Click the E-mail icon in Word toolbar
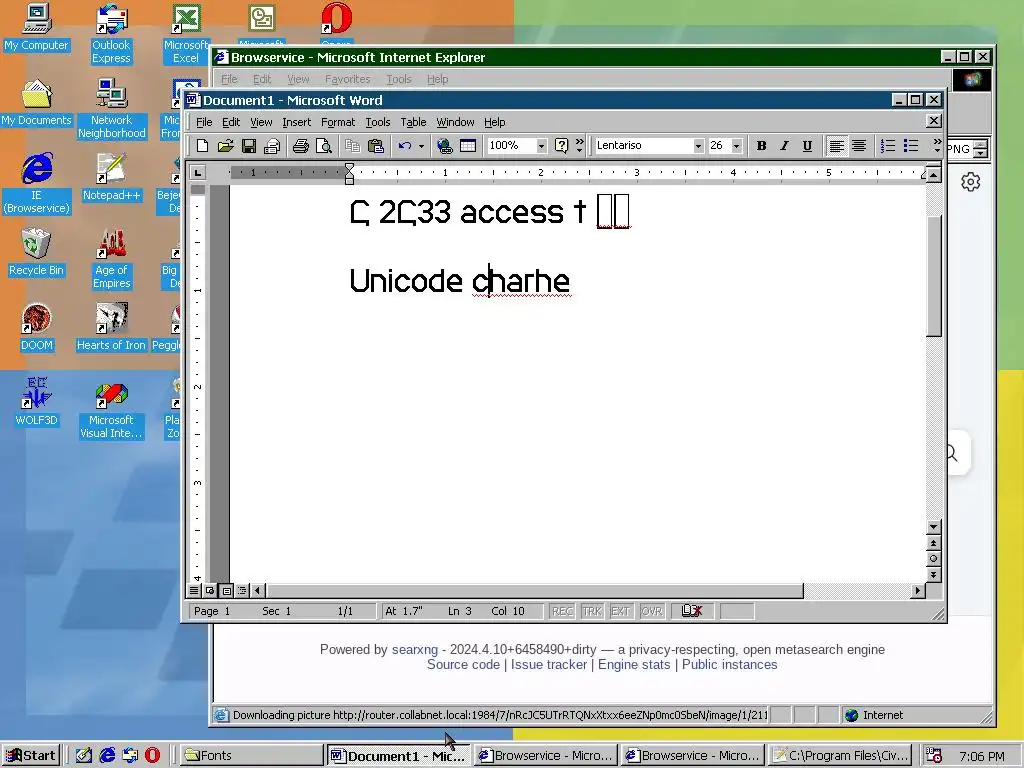Image resolution: width=1024 pixels, height=768 pixels. point(272,146)
